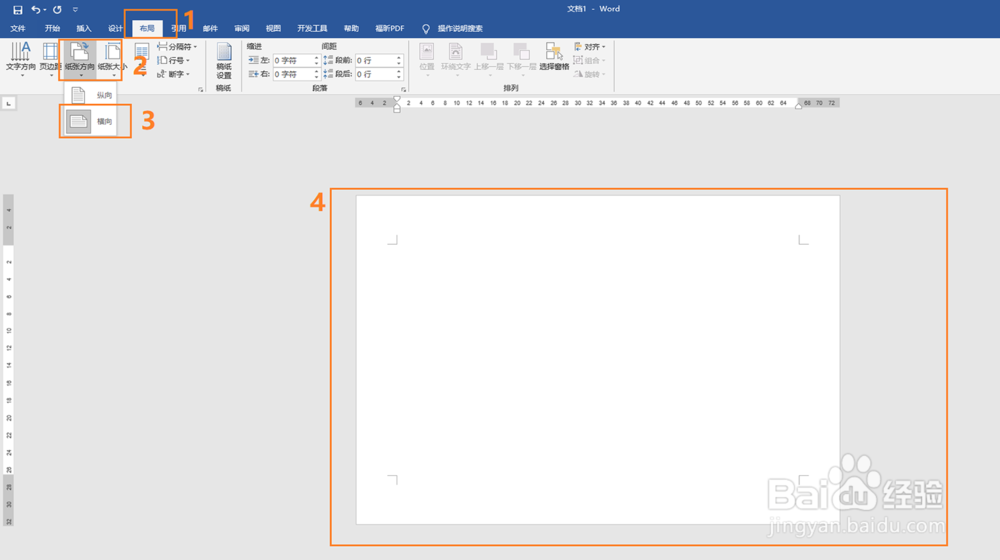Image resolution: width=1000 pixels, height=560 pixels.
Task: Open the 位置 position tool
Action: click(427, 59)
